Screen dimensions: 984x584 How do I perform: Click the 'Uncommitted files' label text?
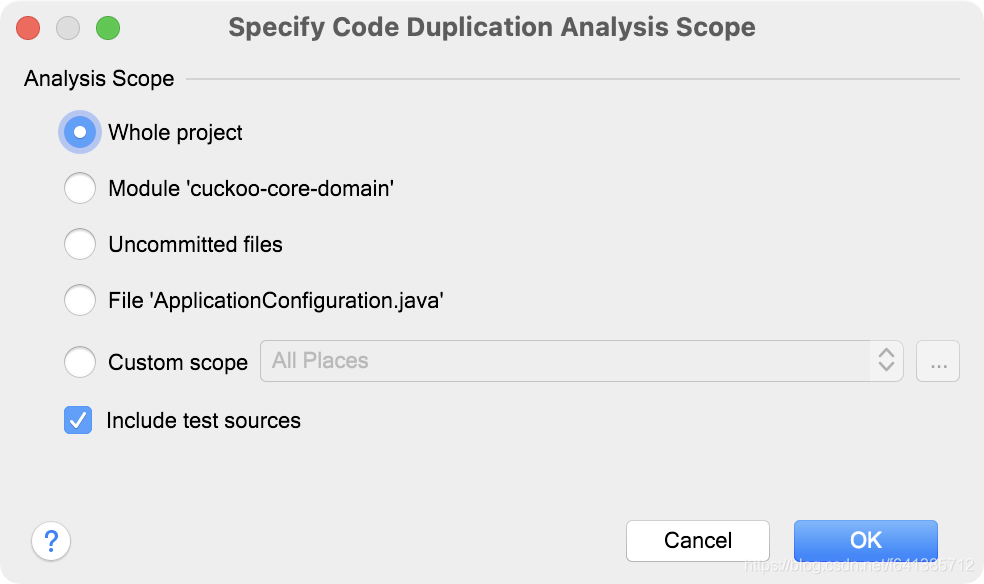pyautogui.click(x=195, y=244)
